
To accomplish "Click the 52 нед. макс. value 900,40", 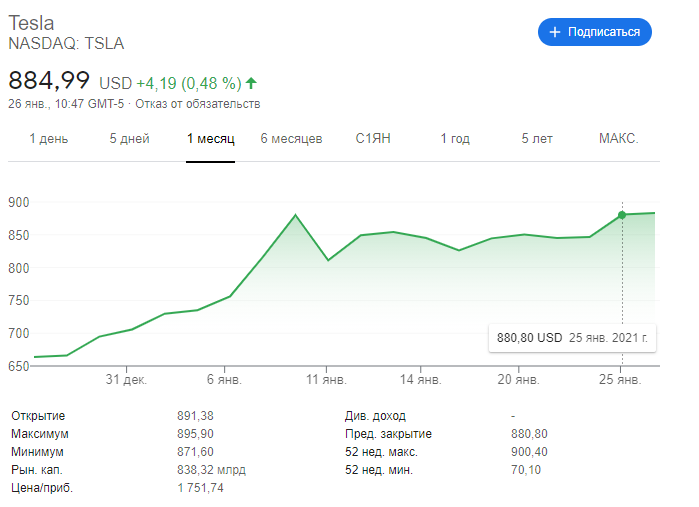I will (531, 452).
